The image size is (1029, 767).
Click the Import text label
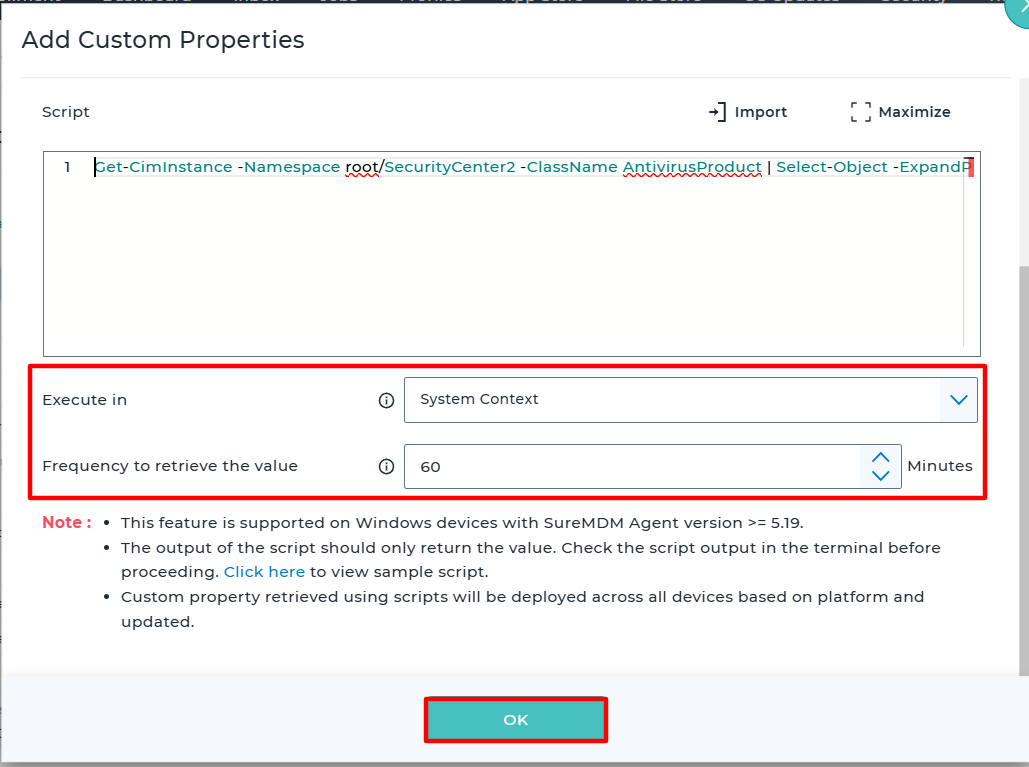(x=760, y=112)
